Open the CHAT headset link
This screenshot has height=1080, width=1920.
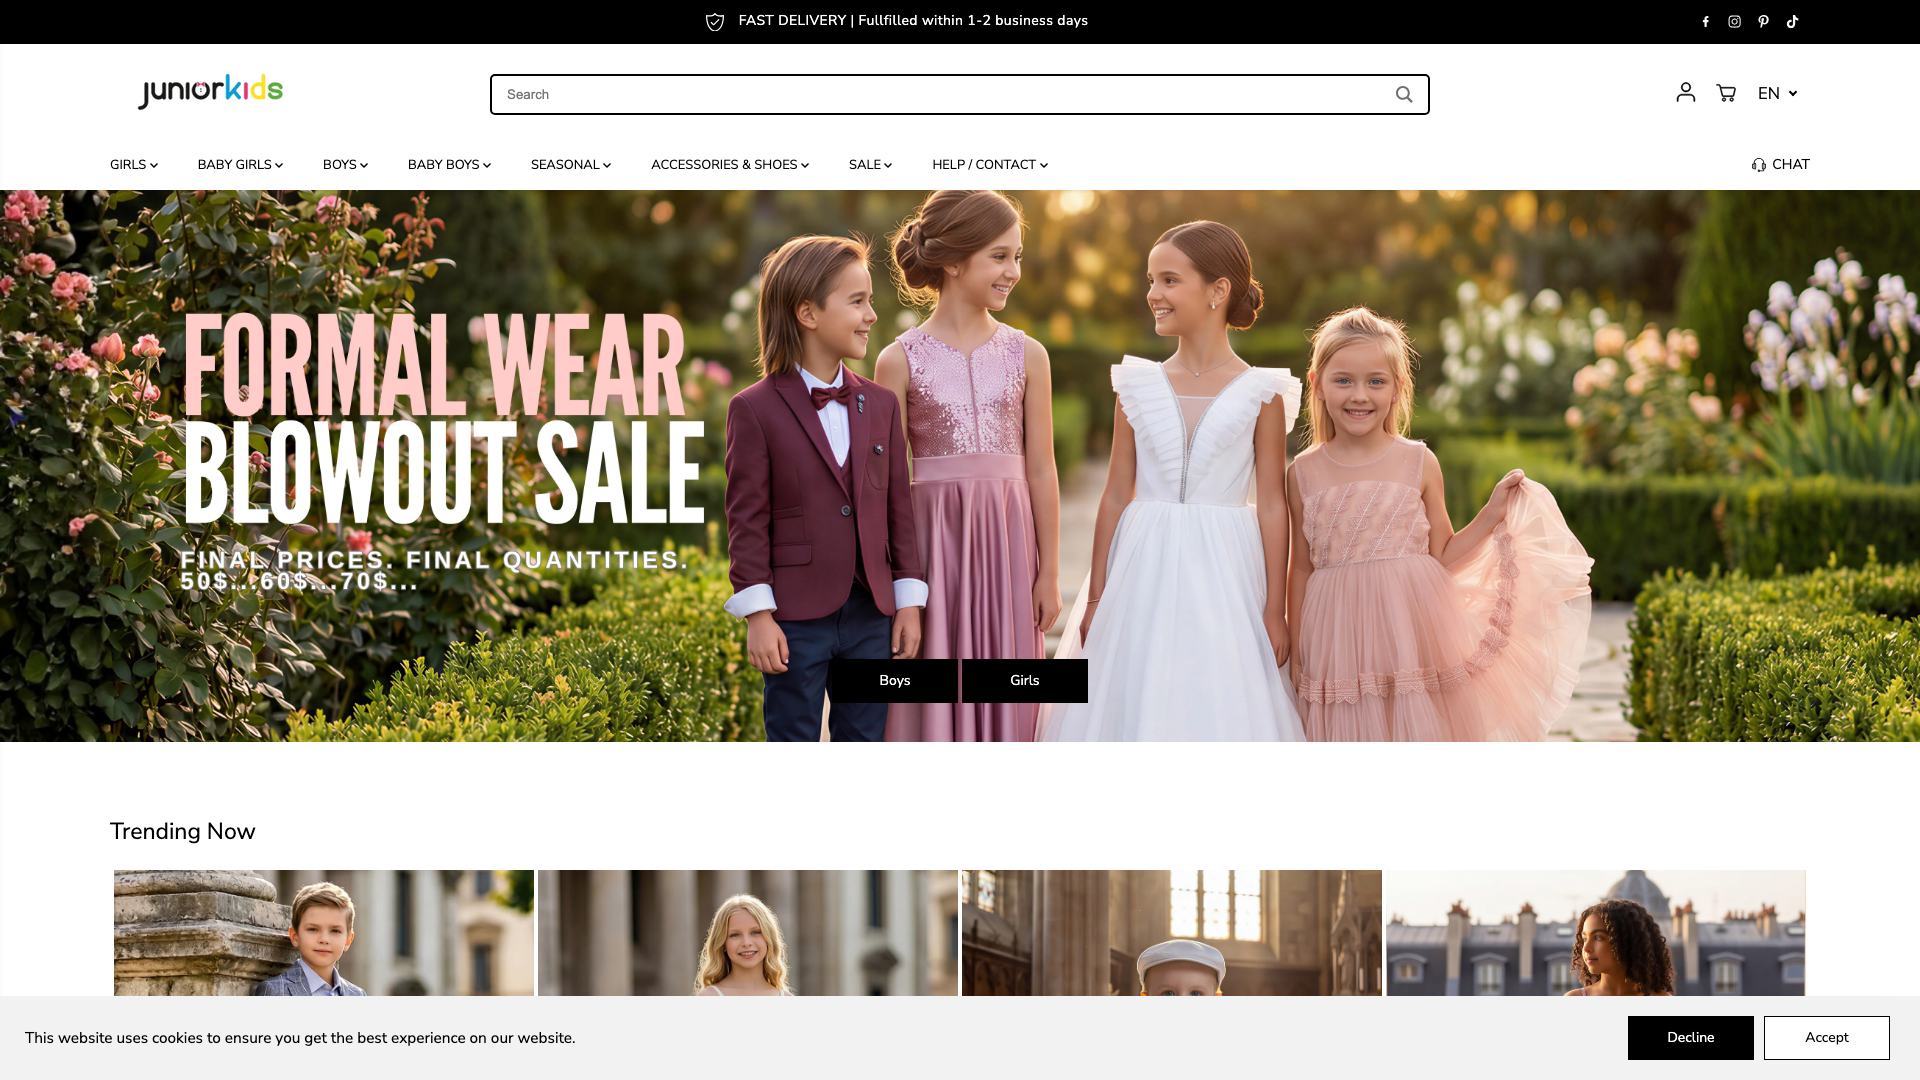click(1781, 165)
